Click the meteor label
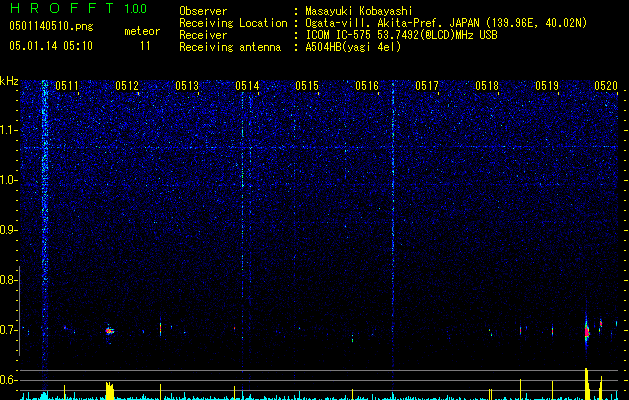Screen dimensions: 629x400 click(x=142, y=31)
